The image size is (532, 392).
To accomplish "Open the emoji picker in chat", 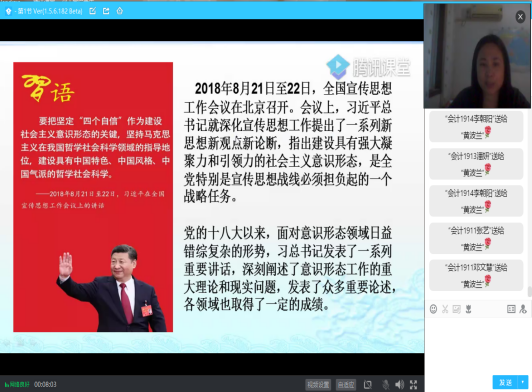I will (433, 309).
